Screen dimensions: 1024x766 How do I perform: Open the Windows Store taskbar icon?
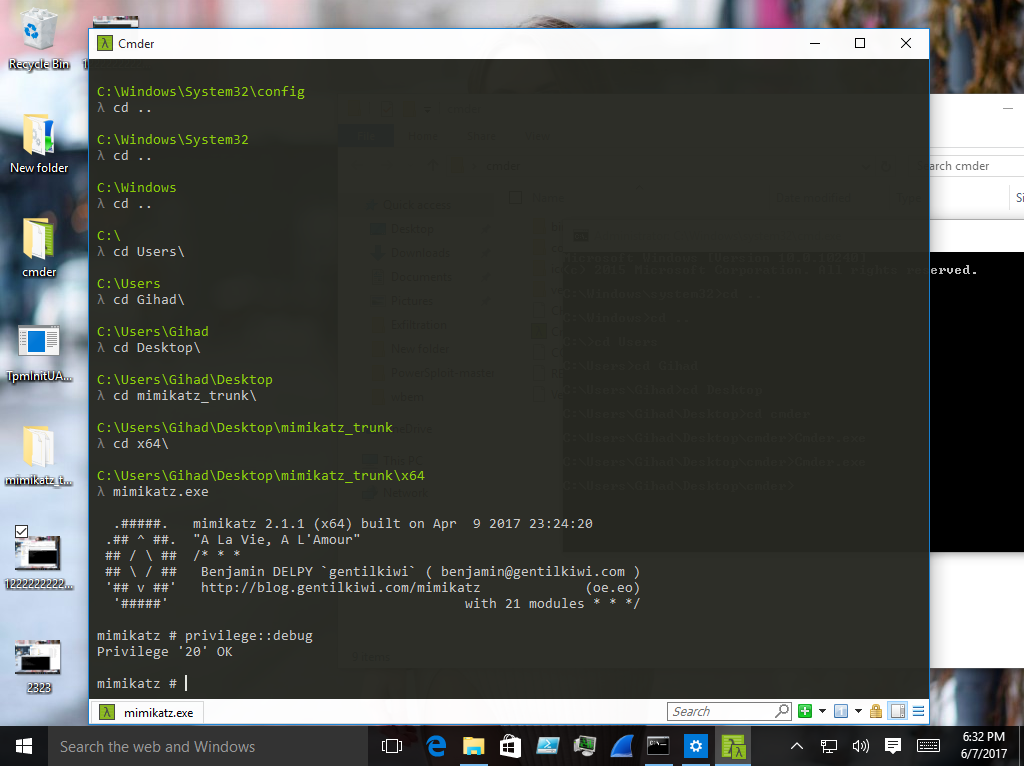[510, 746]
